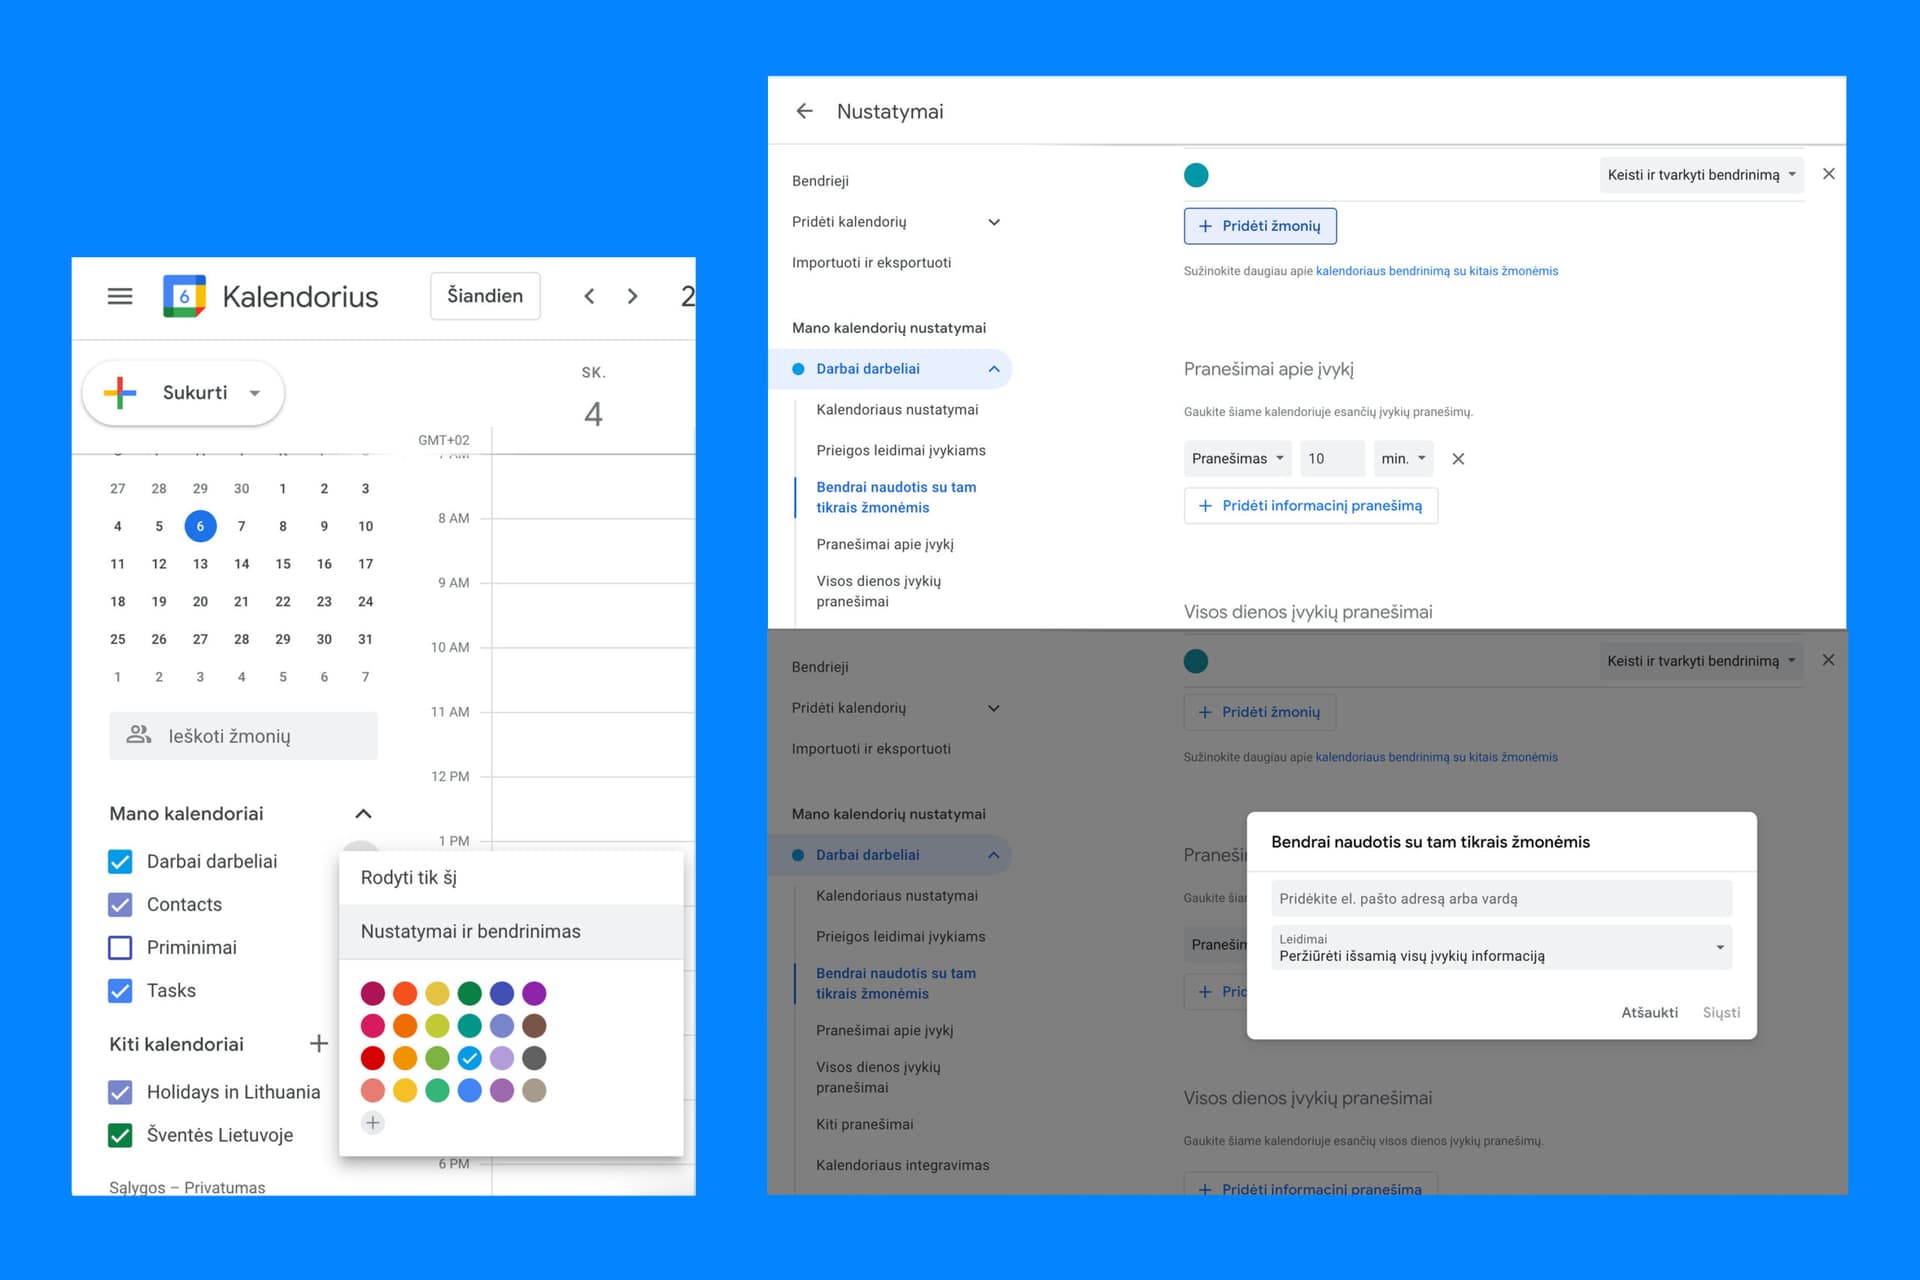This screenshot has height=1280, width=1920.
Task: Uncheck the Darbai darbeliai calendar
Action: (120, 862)
